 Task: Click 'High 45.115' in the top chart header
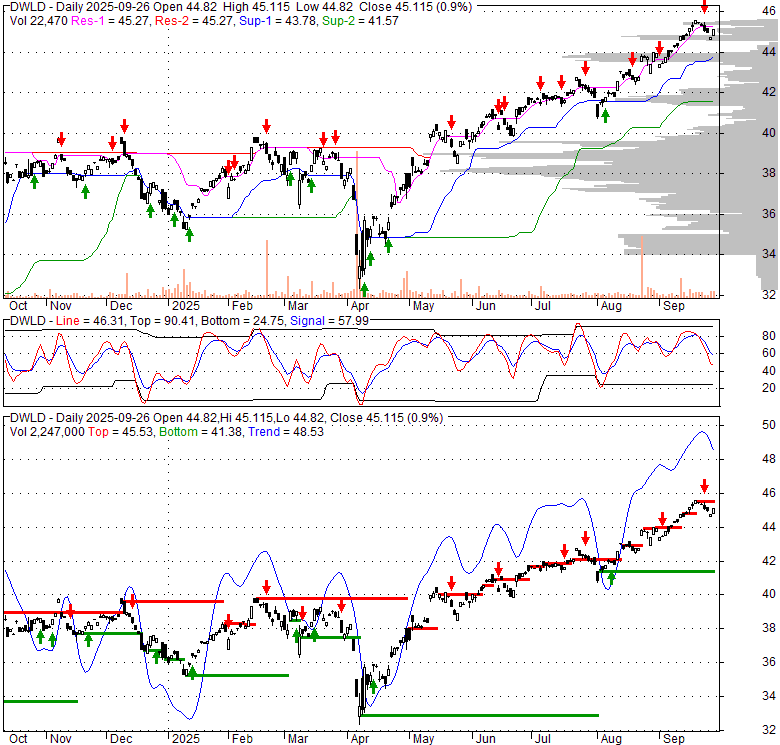pos(257,7)
